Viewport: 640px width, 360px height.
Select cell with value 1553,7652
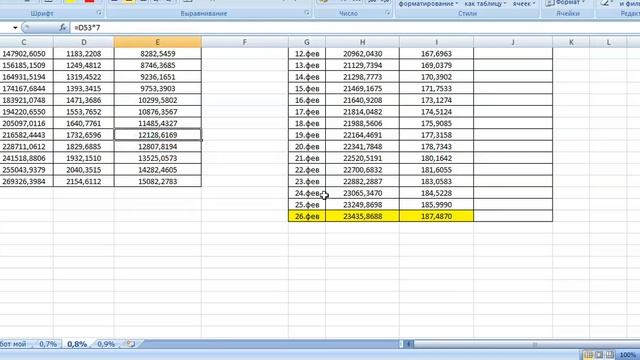[84, 112]
